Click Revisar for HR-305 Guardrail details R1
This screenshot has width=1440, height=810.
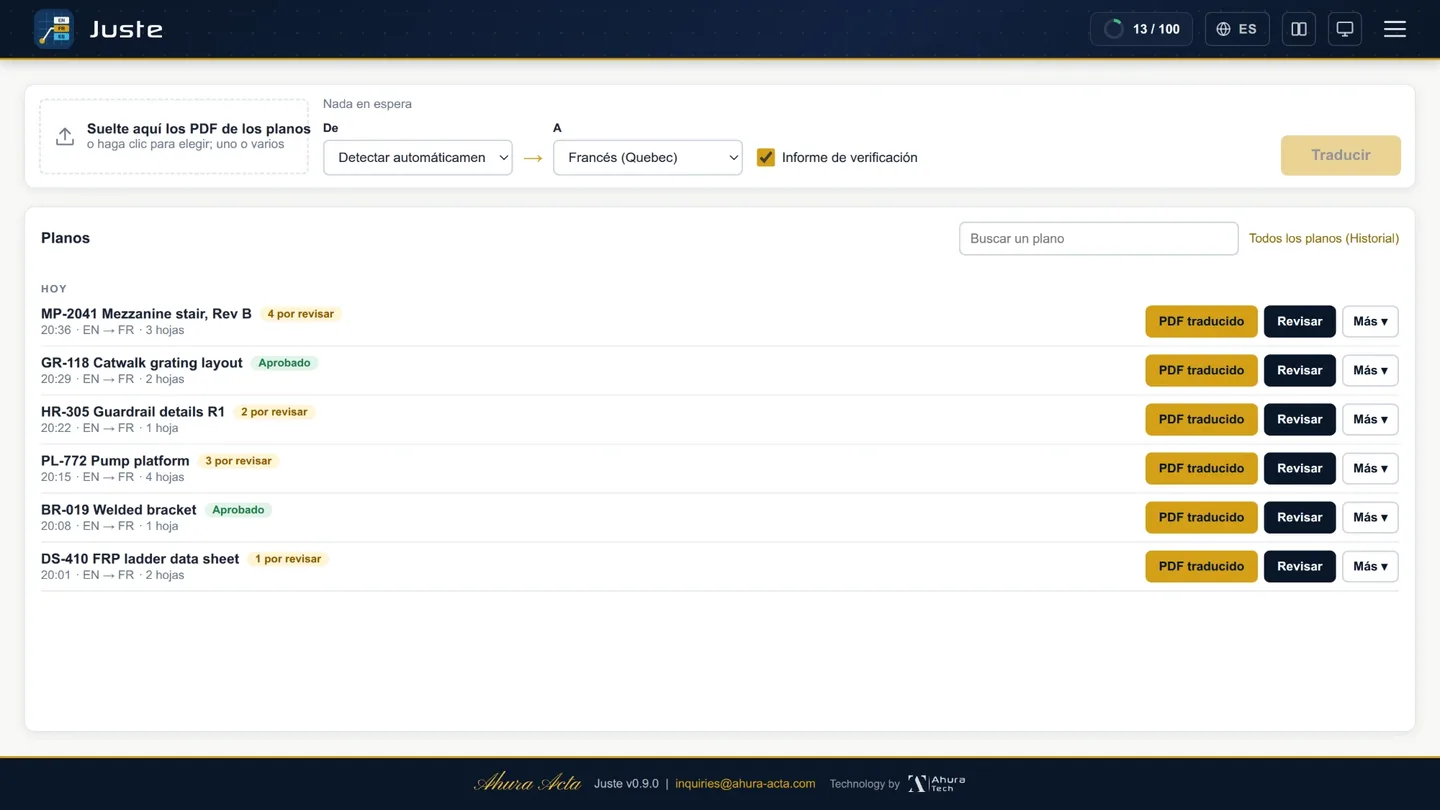[x=1300, y=419]
